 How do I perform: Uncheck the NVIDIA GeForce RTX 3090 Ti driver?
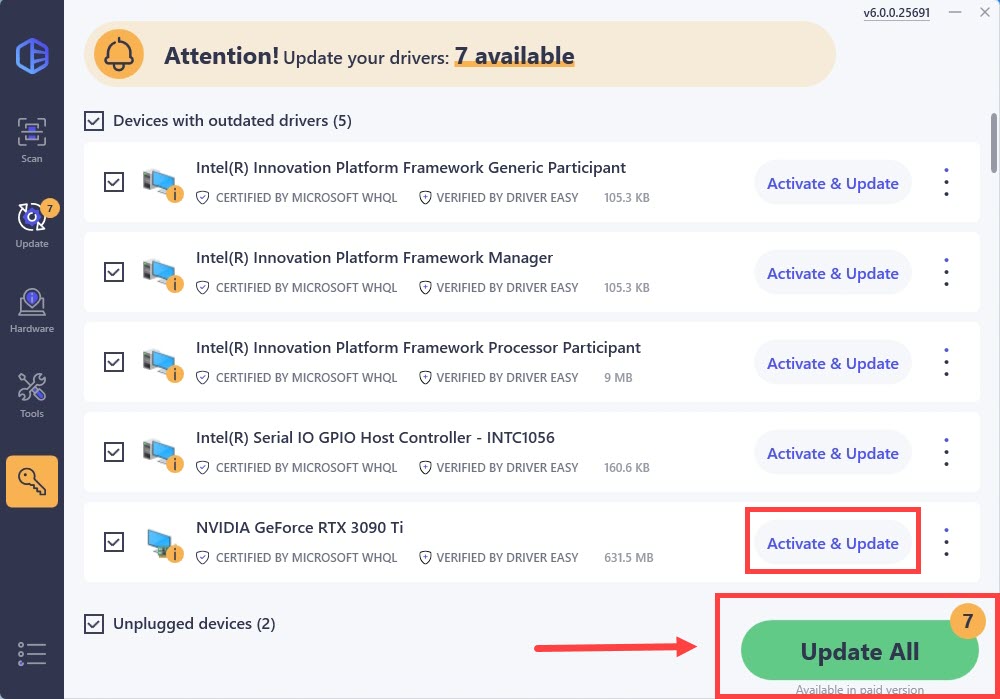(x=114, y=542)
